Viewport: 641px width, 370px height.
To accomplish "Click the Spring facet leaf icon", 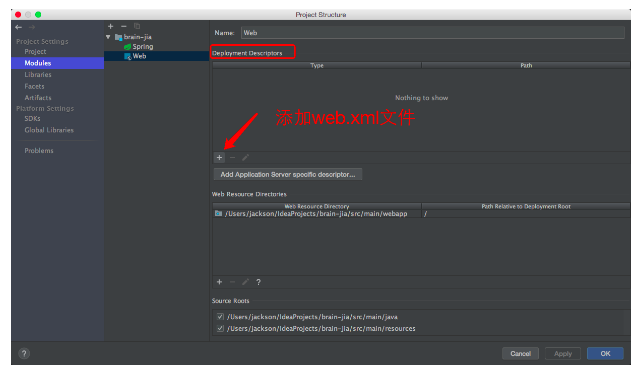I will pos(128,47).
